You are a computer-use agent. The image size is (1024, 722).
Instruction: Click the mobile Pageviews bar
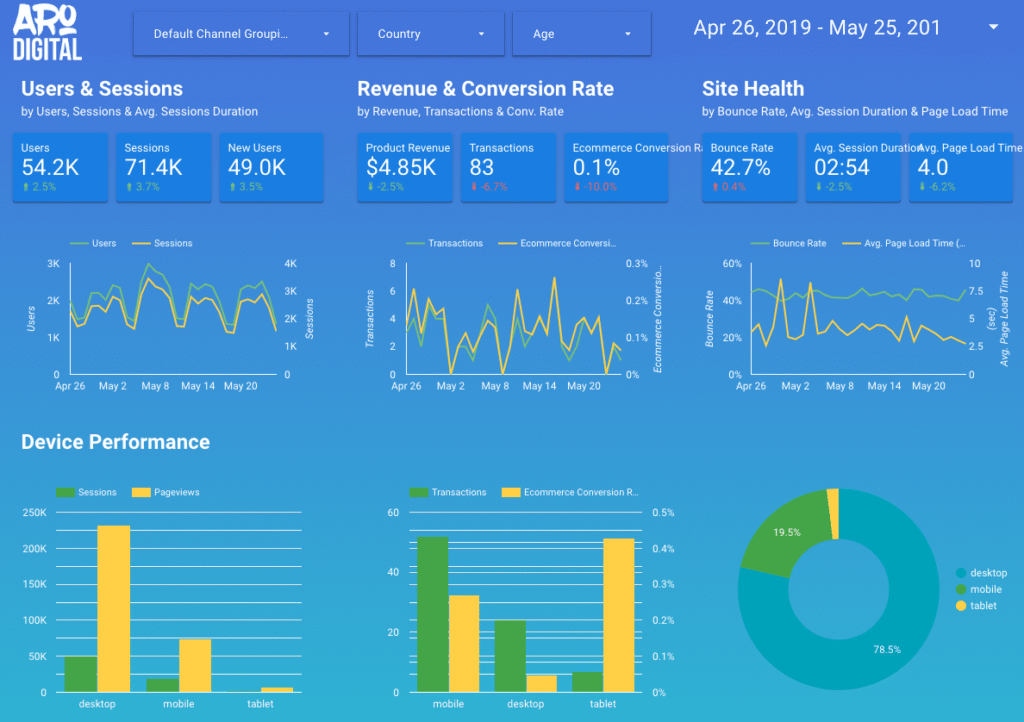click(x=195, y=666)
